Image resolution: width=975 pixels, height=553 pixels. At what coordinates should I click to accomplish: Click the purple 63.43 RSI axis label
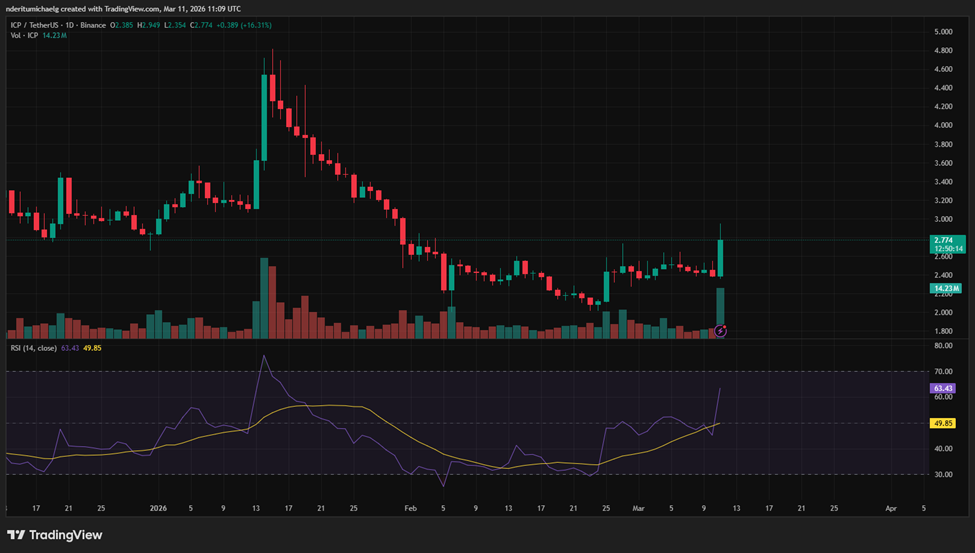[942, 388]
